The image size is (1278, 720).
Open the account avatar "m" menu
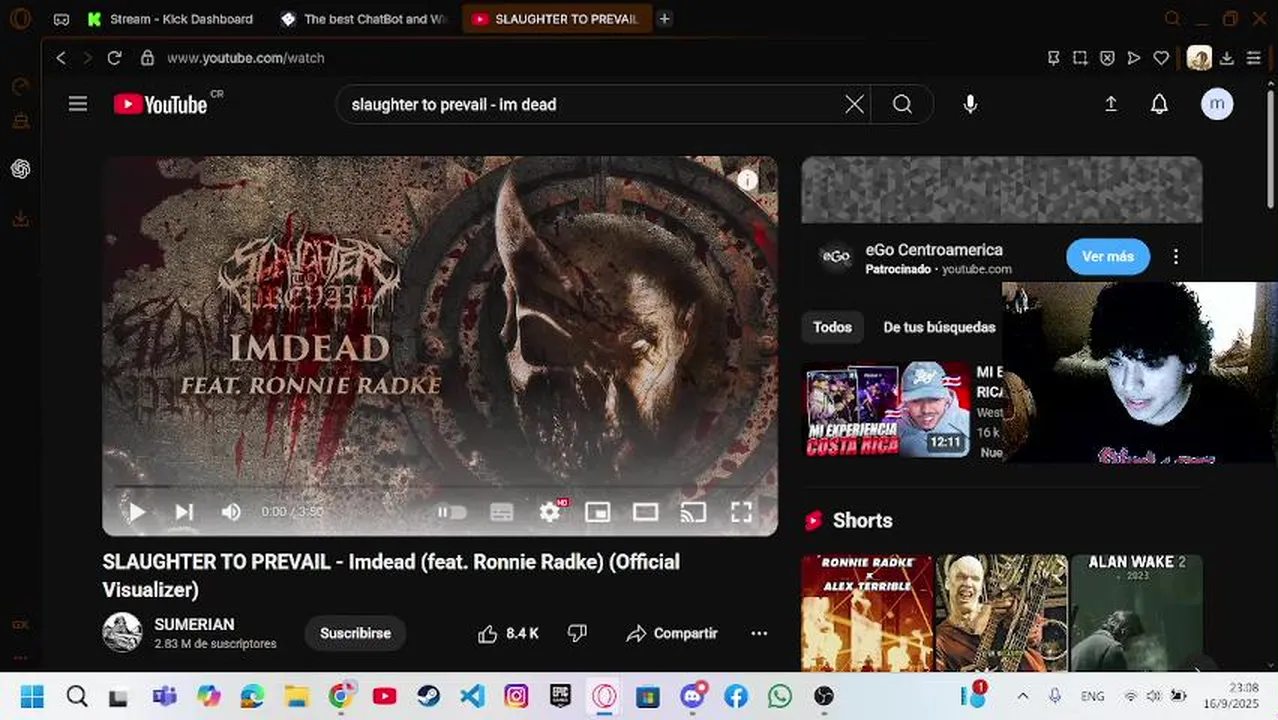pyautogui.click(x=1217, y=104)
